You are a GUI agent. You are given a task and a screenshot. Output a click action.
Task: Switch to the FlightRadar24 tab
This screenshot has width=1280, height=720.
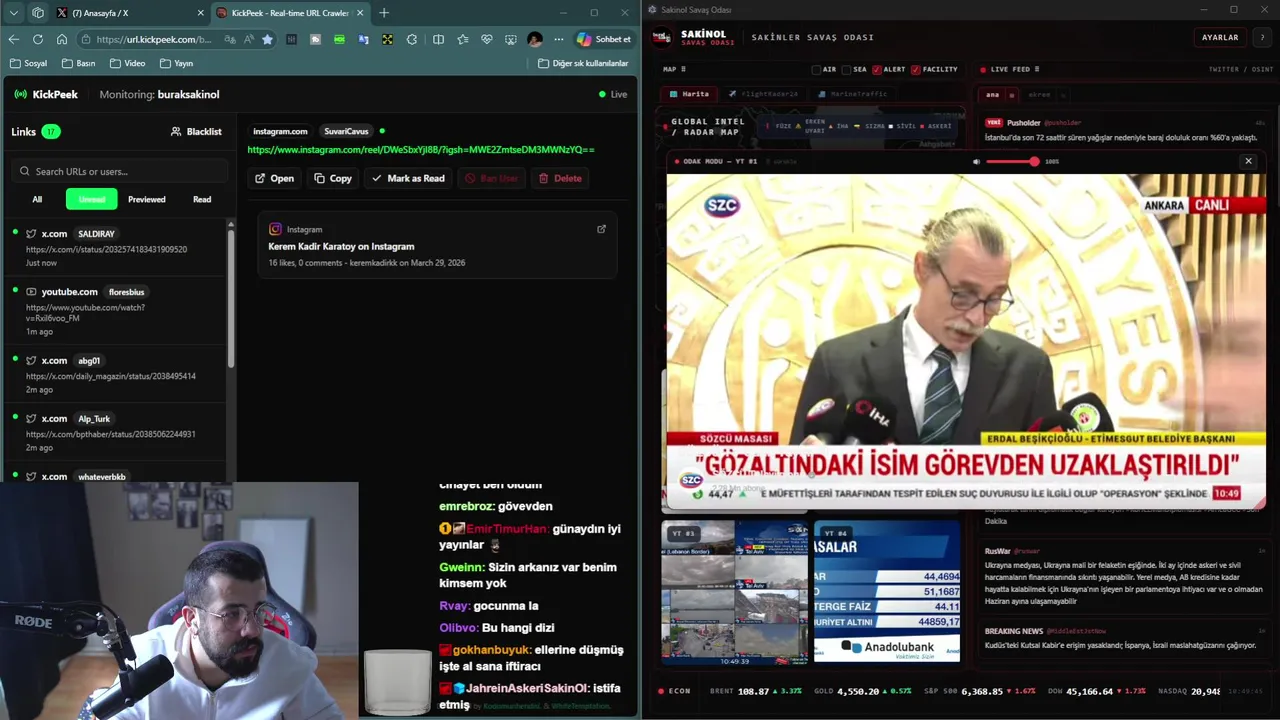point(763,94)
